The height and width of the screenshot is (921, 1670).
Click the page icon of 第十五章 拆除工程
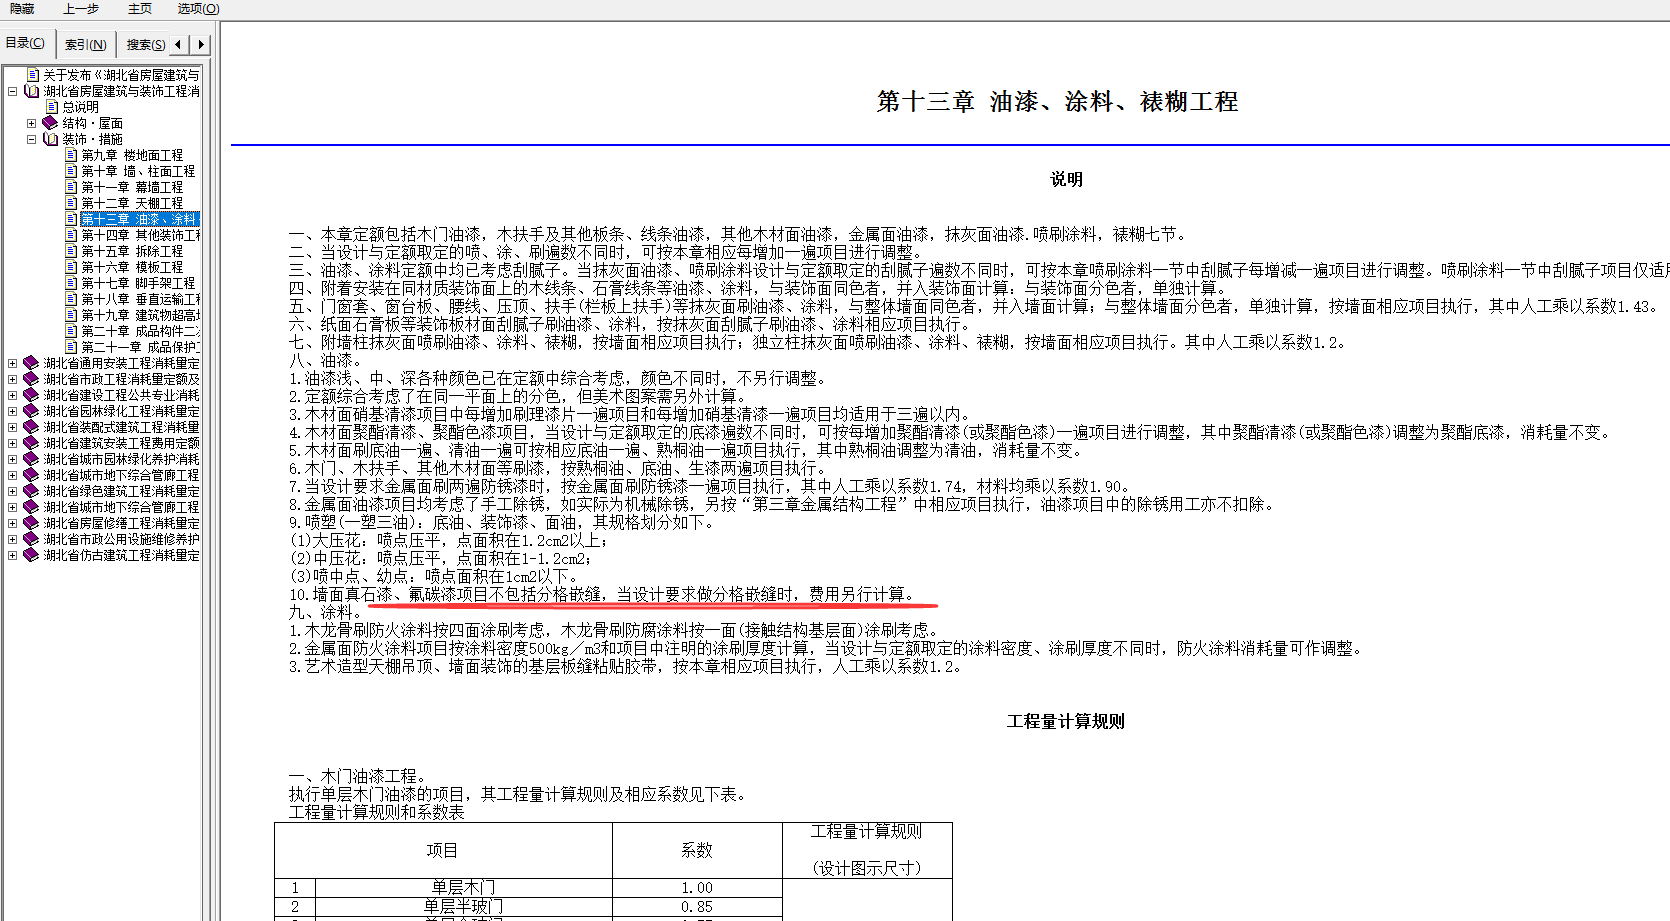tap(71, 251)
